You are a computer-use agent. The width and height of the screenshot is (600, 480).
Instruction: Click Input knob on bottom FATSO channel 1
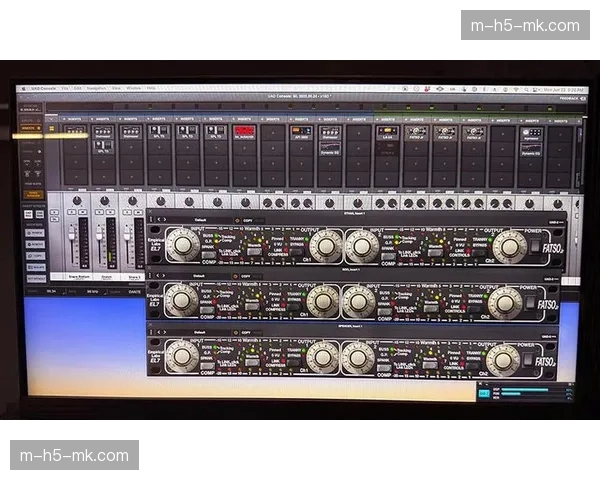click(182, 356)
